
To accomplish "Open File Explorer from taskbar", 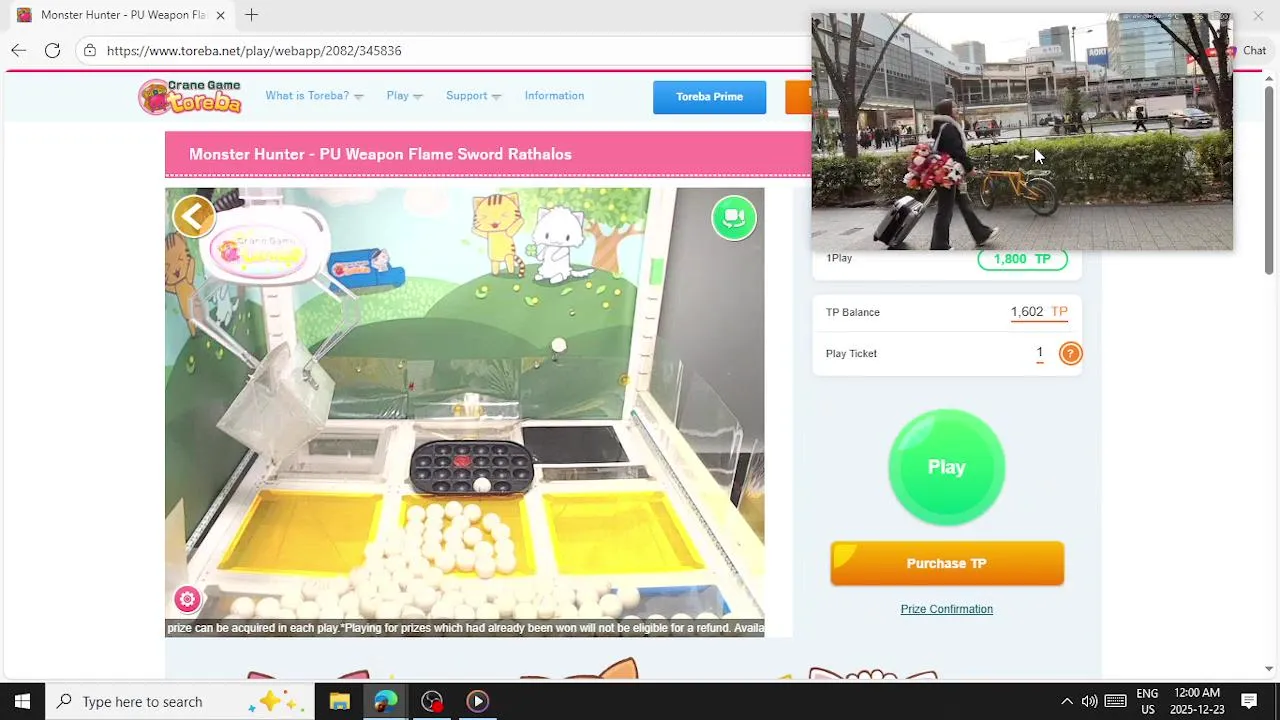I will click(x=339, y=701).
